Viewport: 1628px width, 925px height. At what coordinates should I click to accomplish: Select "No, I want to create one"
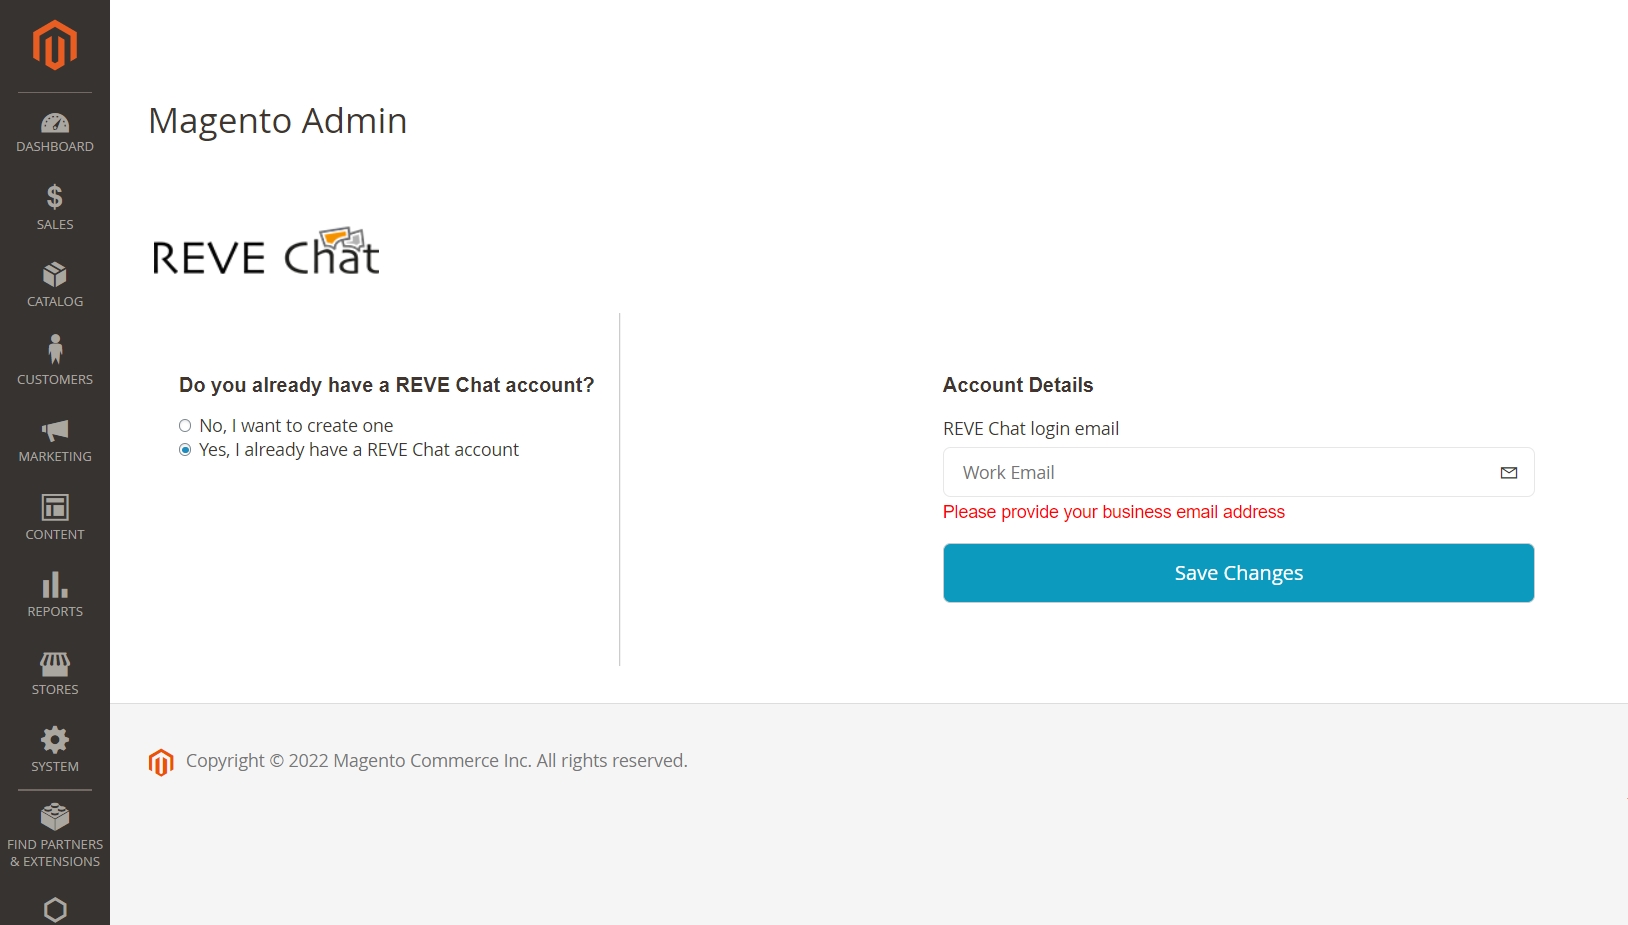[x=185, y=426]
